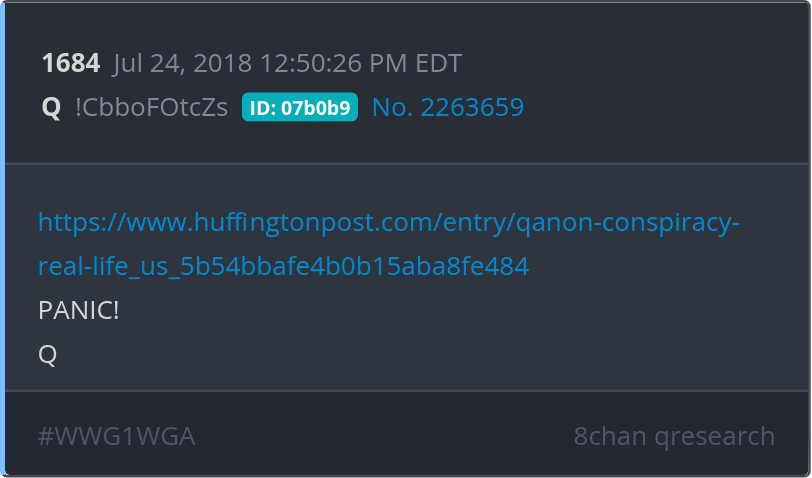
Task: Click empty space in the footer bar
Action: click(x=380, y=436)
